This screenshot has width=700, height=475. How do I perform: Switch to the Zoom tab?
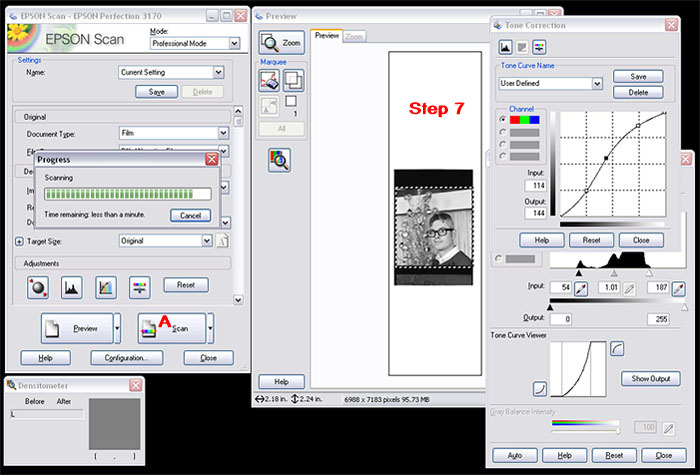coord(354,37)
